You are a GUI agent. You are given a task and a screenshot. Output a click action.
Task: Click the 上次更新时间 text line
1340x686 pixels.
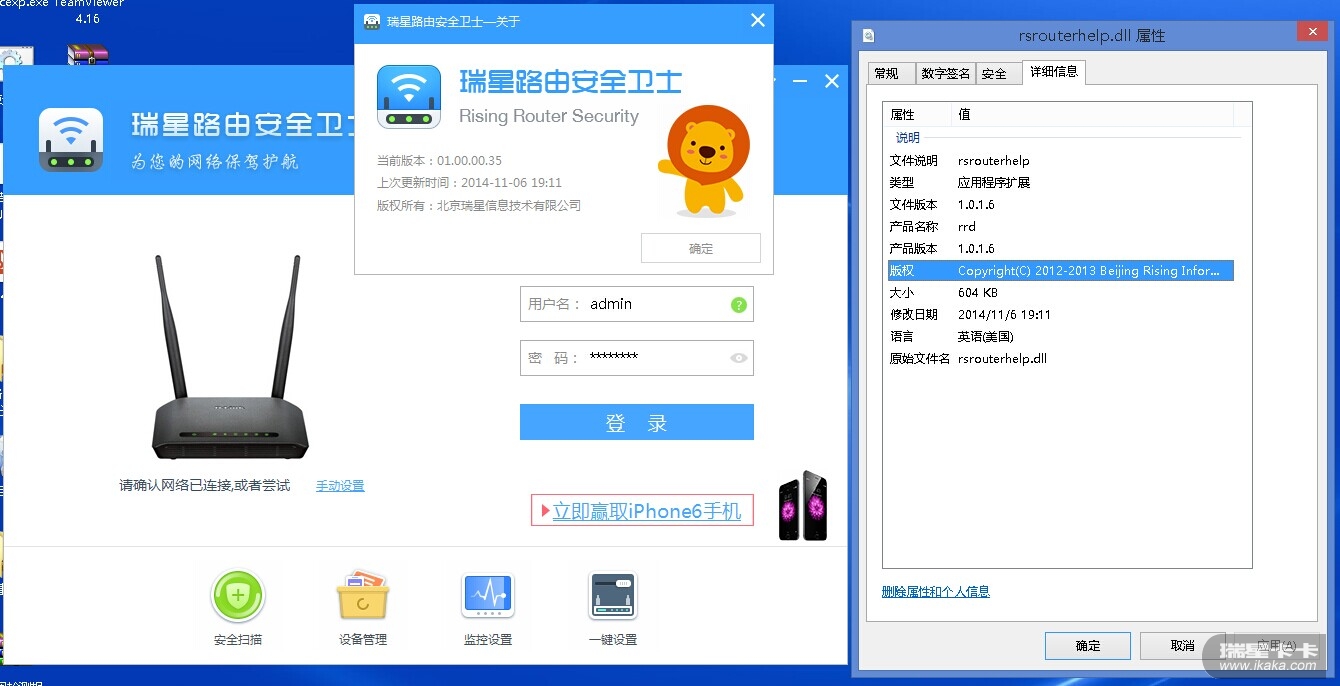click(x=469, y=183)
